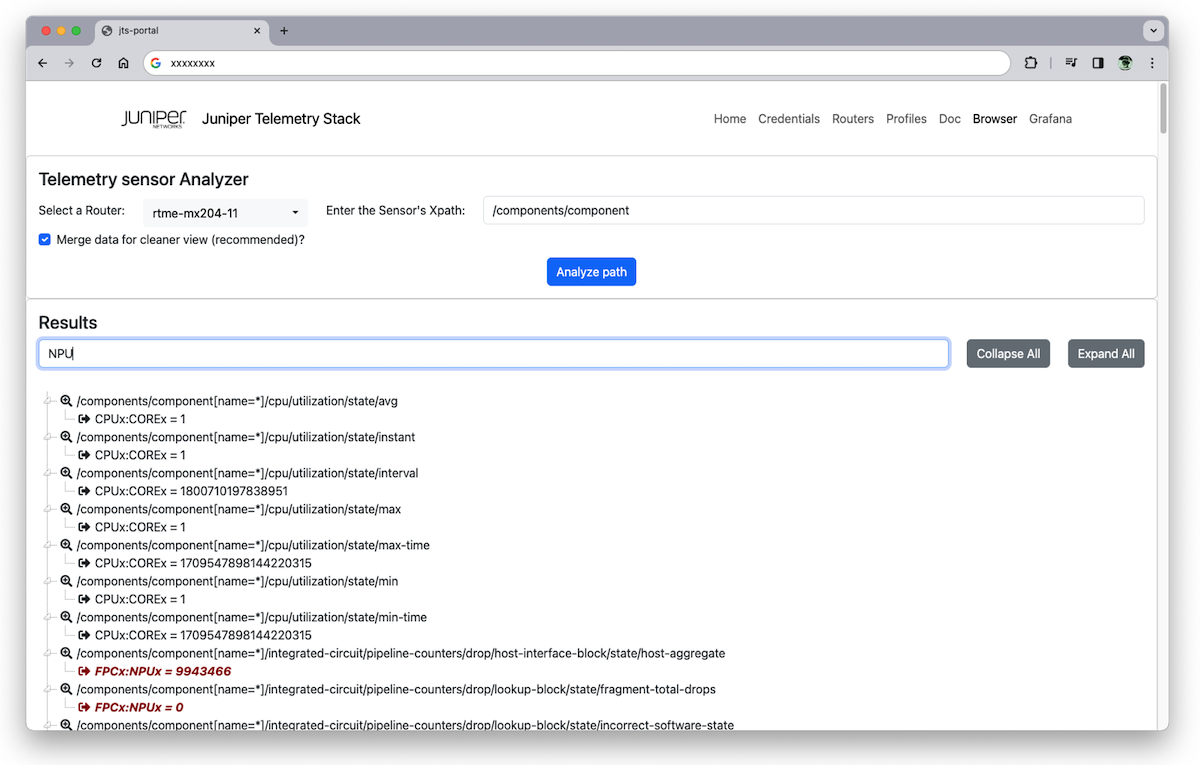Viewport: 1200px width, 765px height.
Task: Click the Expand All button
Action: coord(1105,353)
